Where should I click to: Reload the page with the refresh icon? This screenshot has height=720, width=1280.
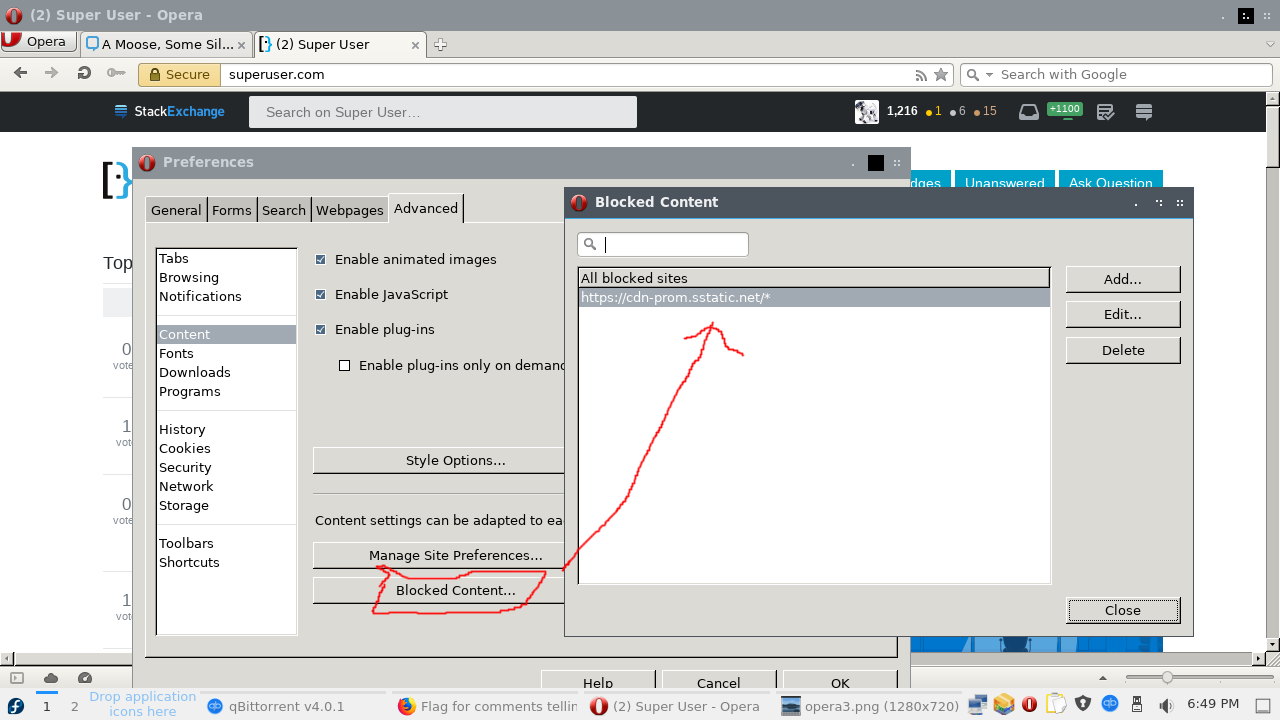pyautogui.click(x=84, y=73)
